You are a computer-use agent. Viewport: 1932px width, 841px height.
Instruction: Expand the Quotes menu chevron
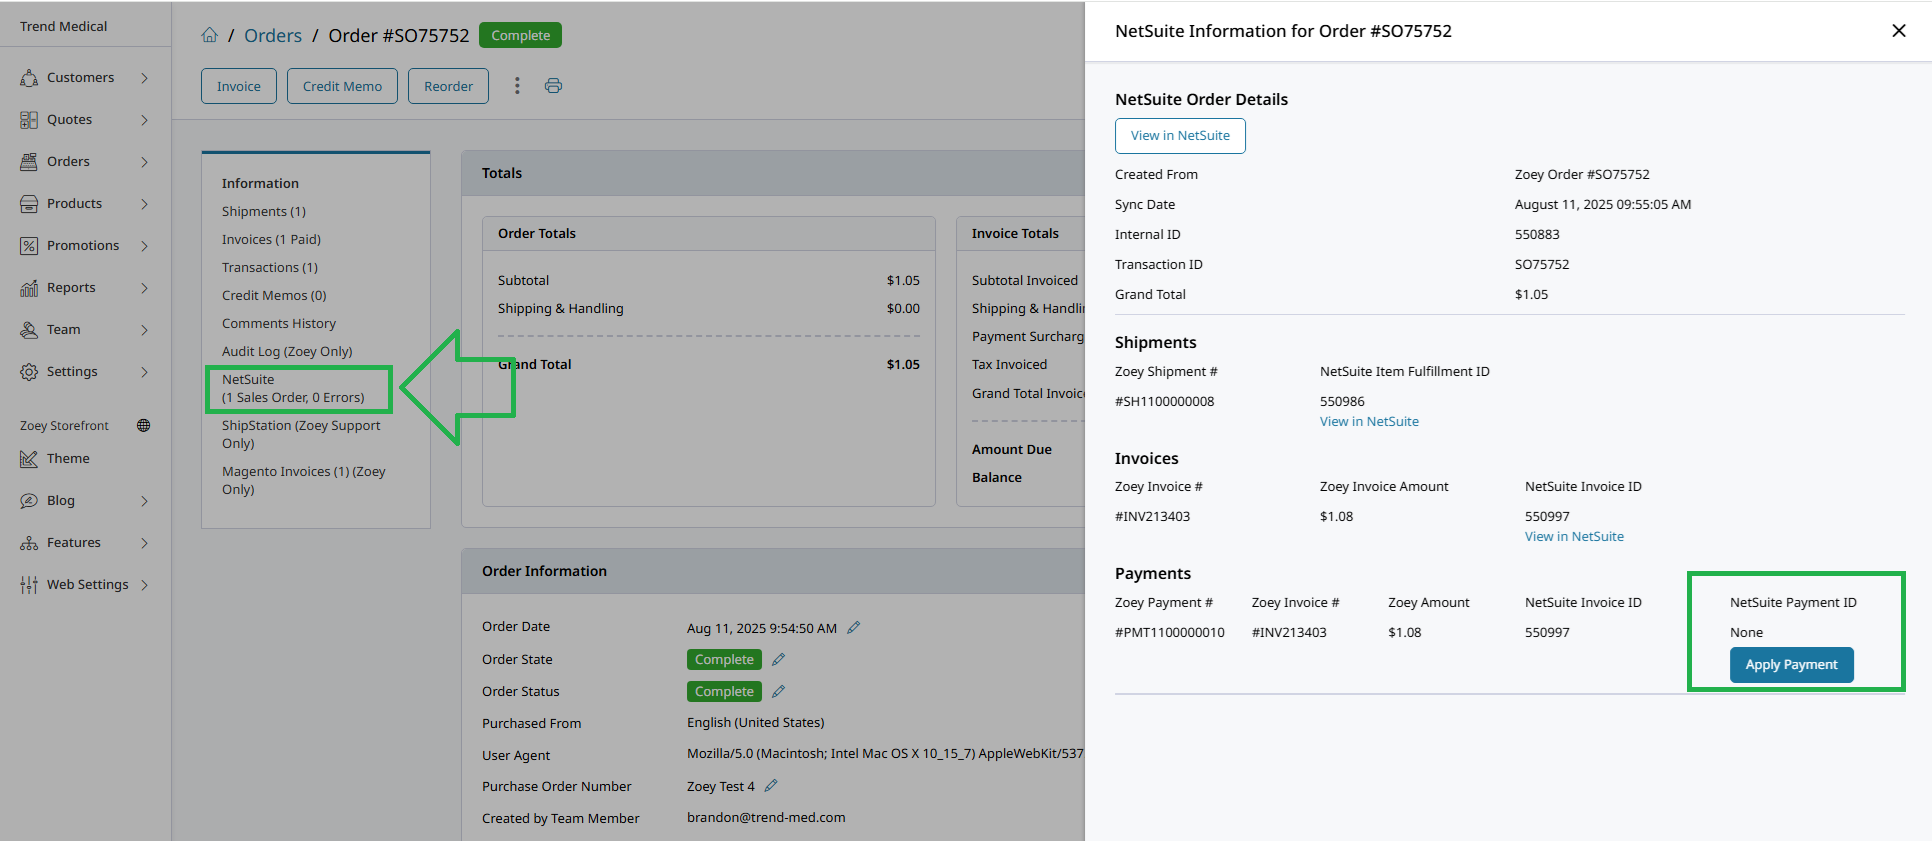(x=145, y=120)
